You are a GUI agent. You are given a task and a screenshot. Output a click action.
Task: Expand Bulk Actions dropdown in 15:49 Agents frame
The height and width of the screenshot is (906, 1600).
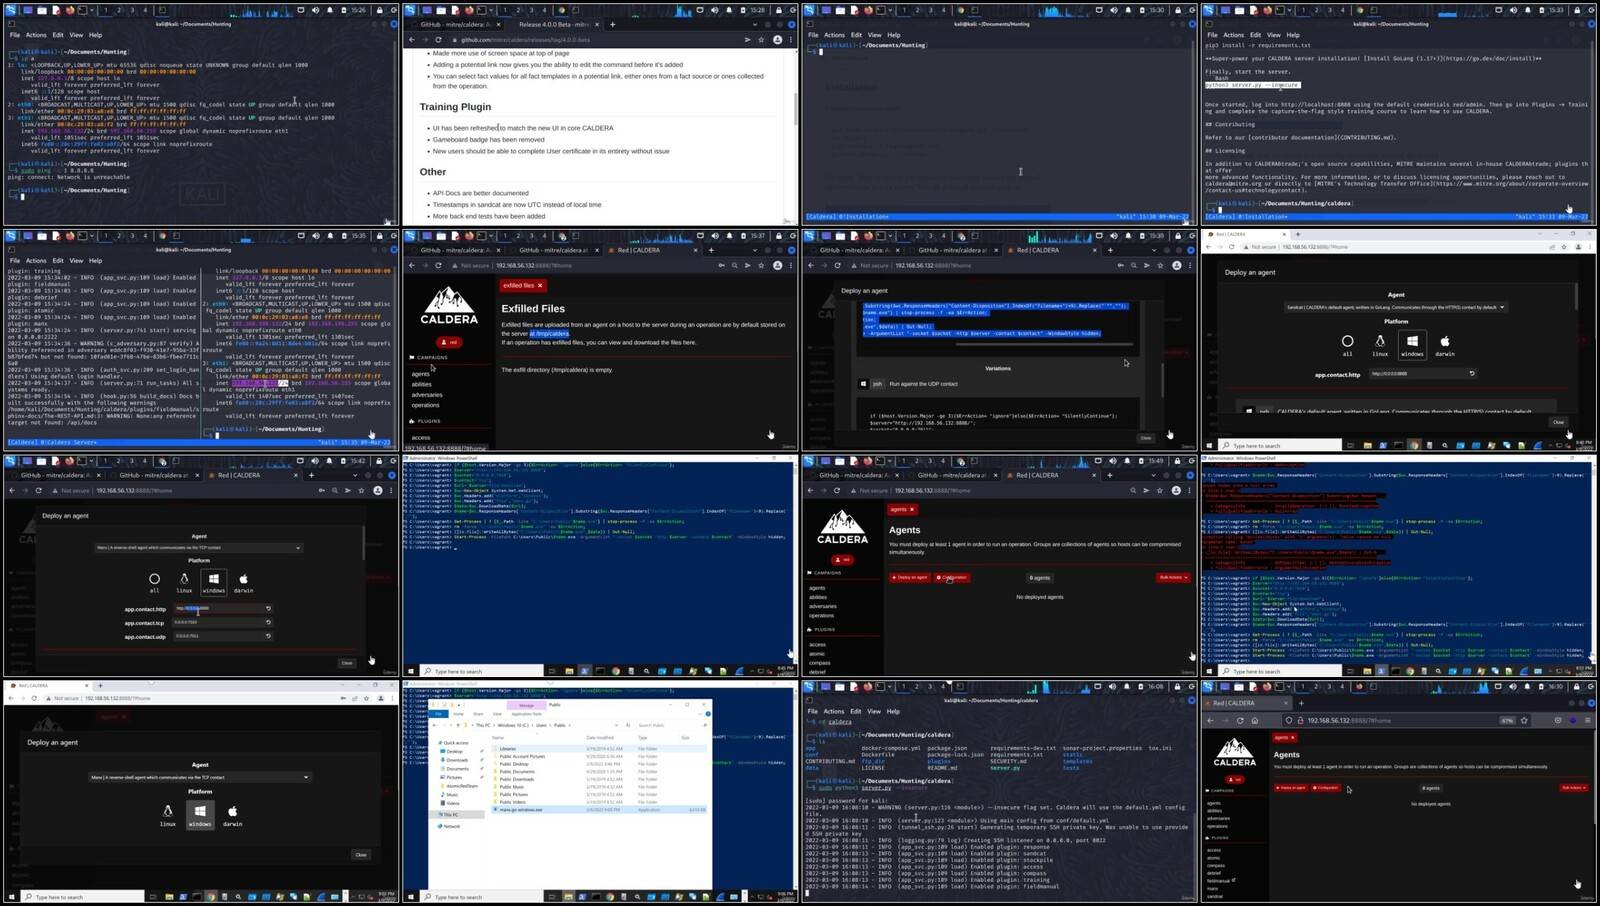pyautogui.click(x=1173, y=577)
